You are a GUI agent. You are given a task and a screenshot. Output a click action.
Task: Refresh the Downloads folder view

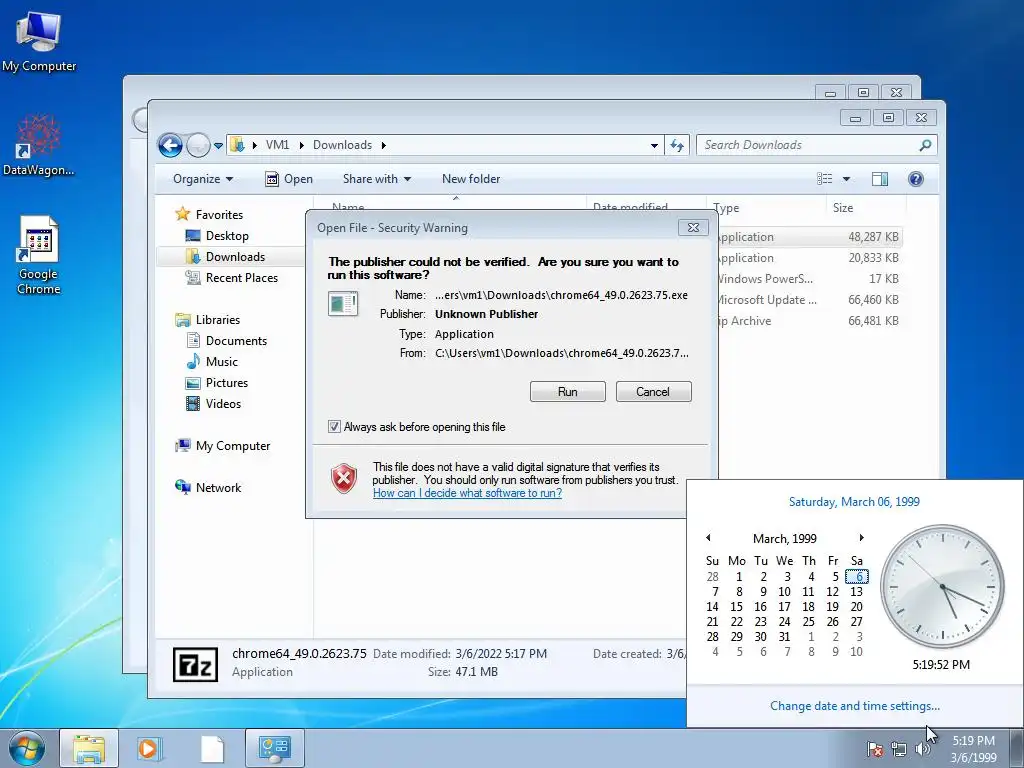[677, 145]
